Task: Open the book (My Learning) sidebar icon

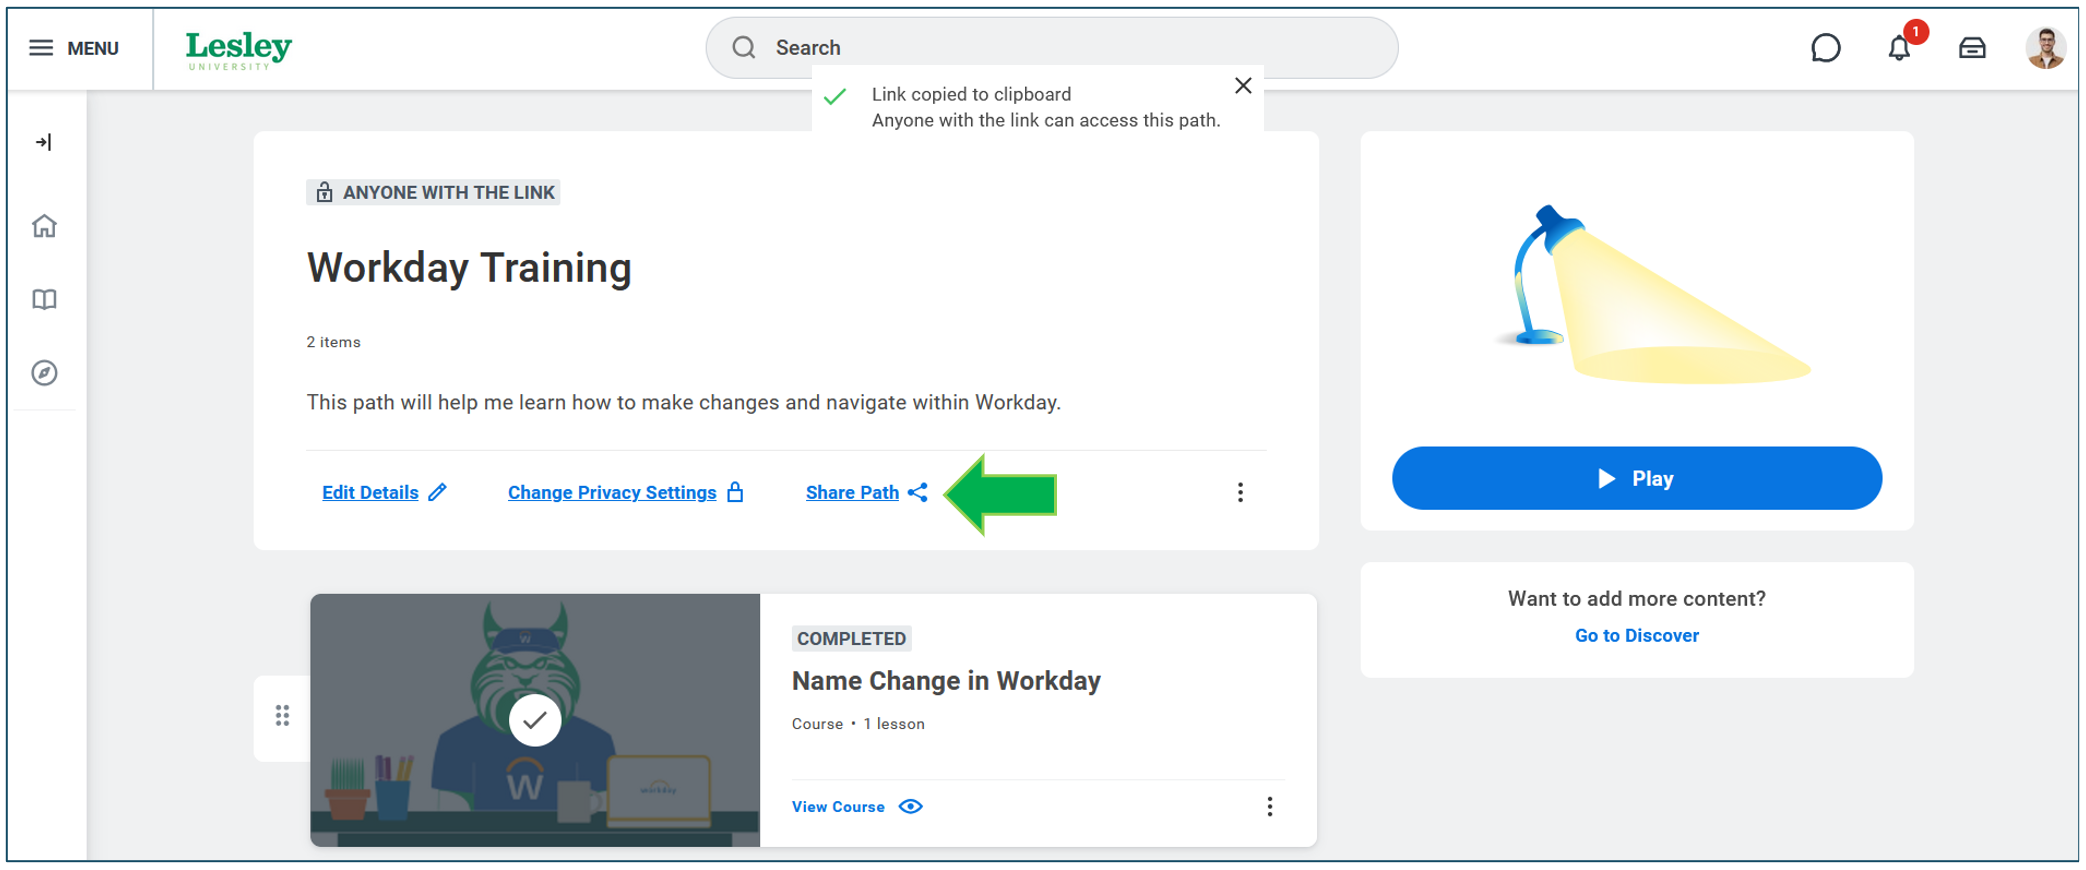Action: pyautogui.click(x=44, y=299)
